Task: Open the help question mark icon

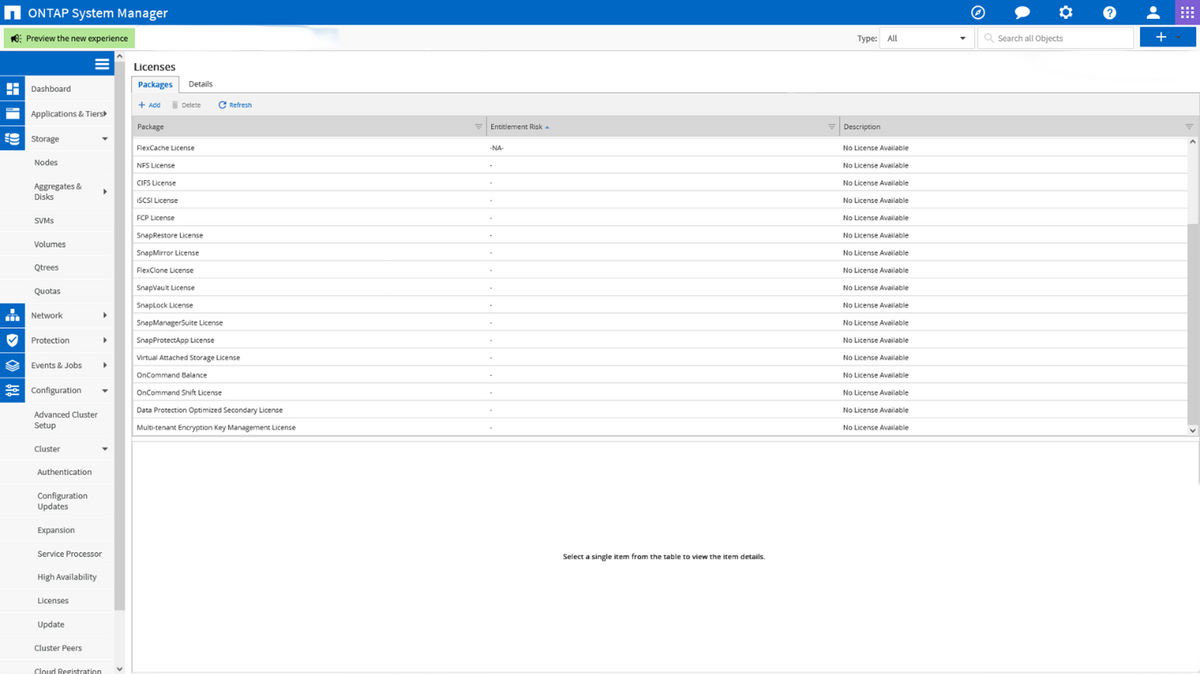Action: click(1109, 12)
